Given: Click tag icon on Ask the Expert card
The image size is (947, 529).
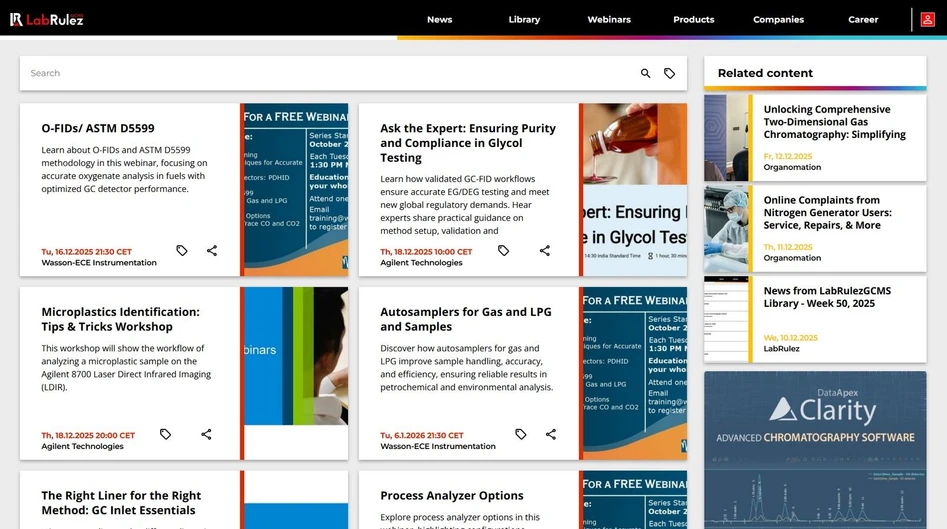Looking at the screenshot, I should [x=504, y=251].
